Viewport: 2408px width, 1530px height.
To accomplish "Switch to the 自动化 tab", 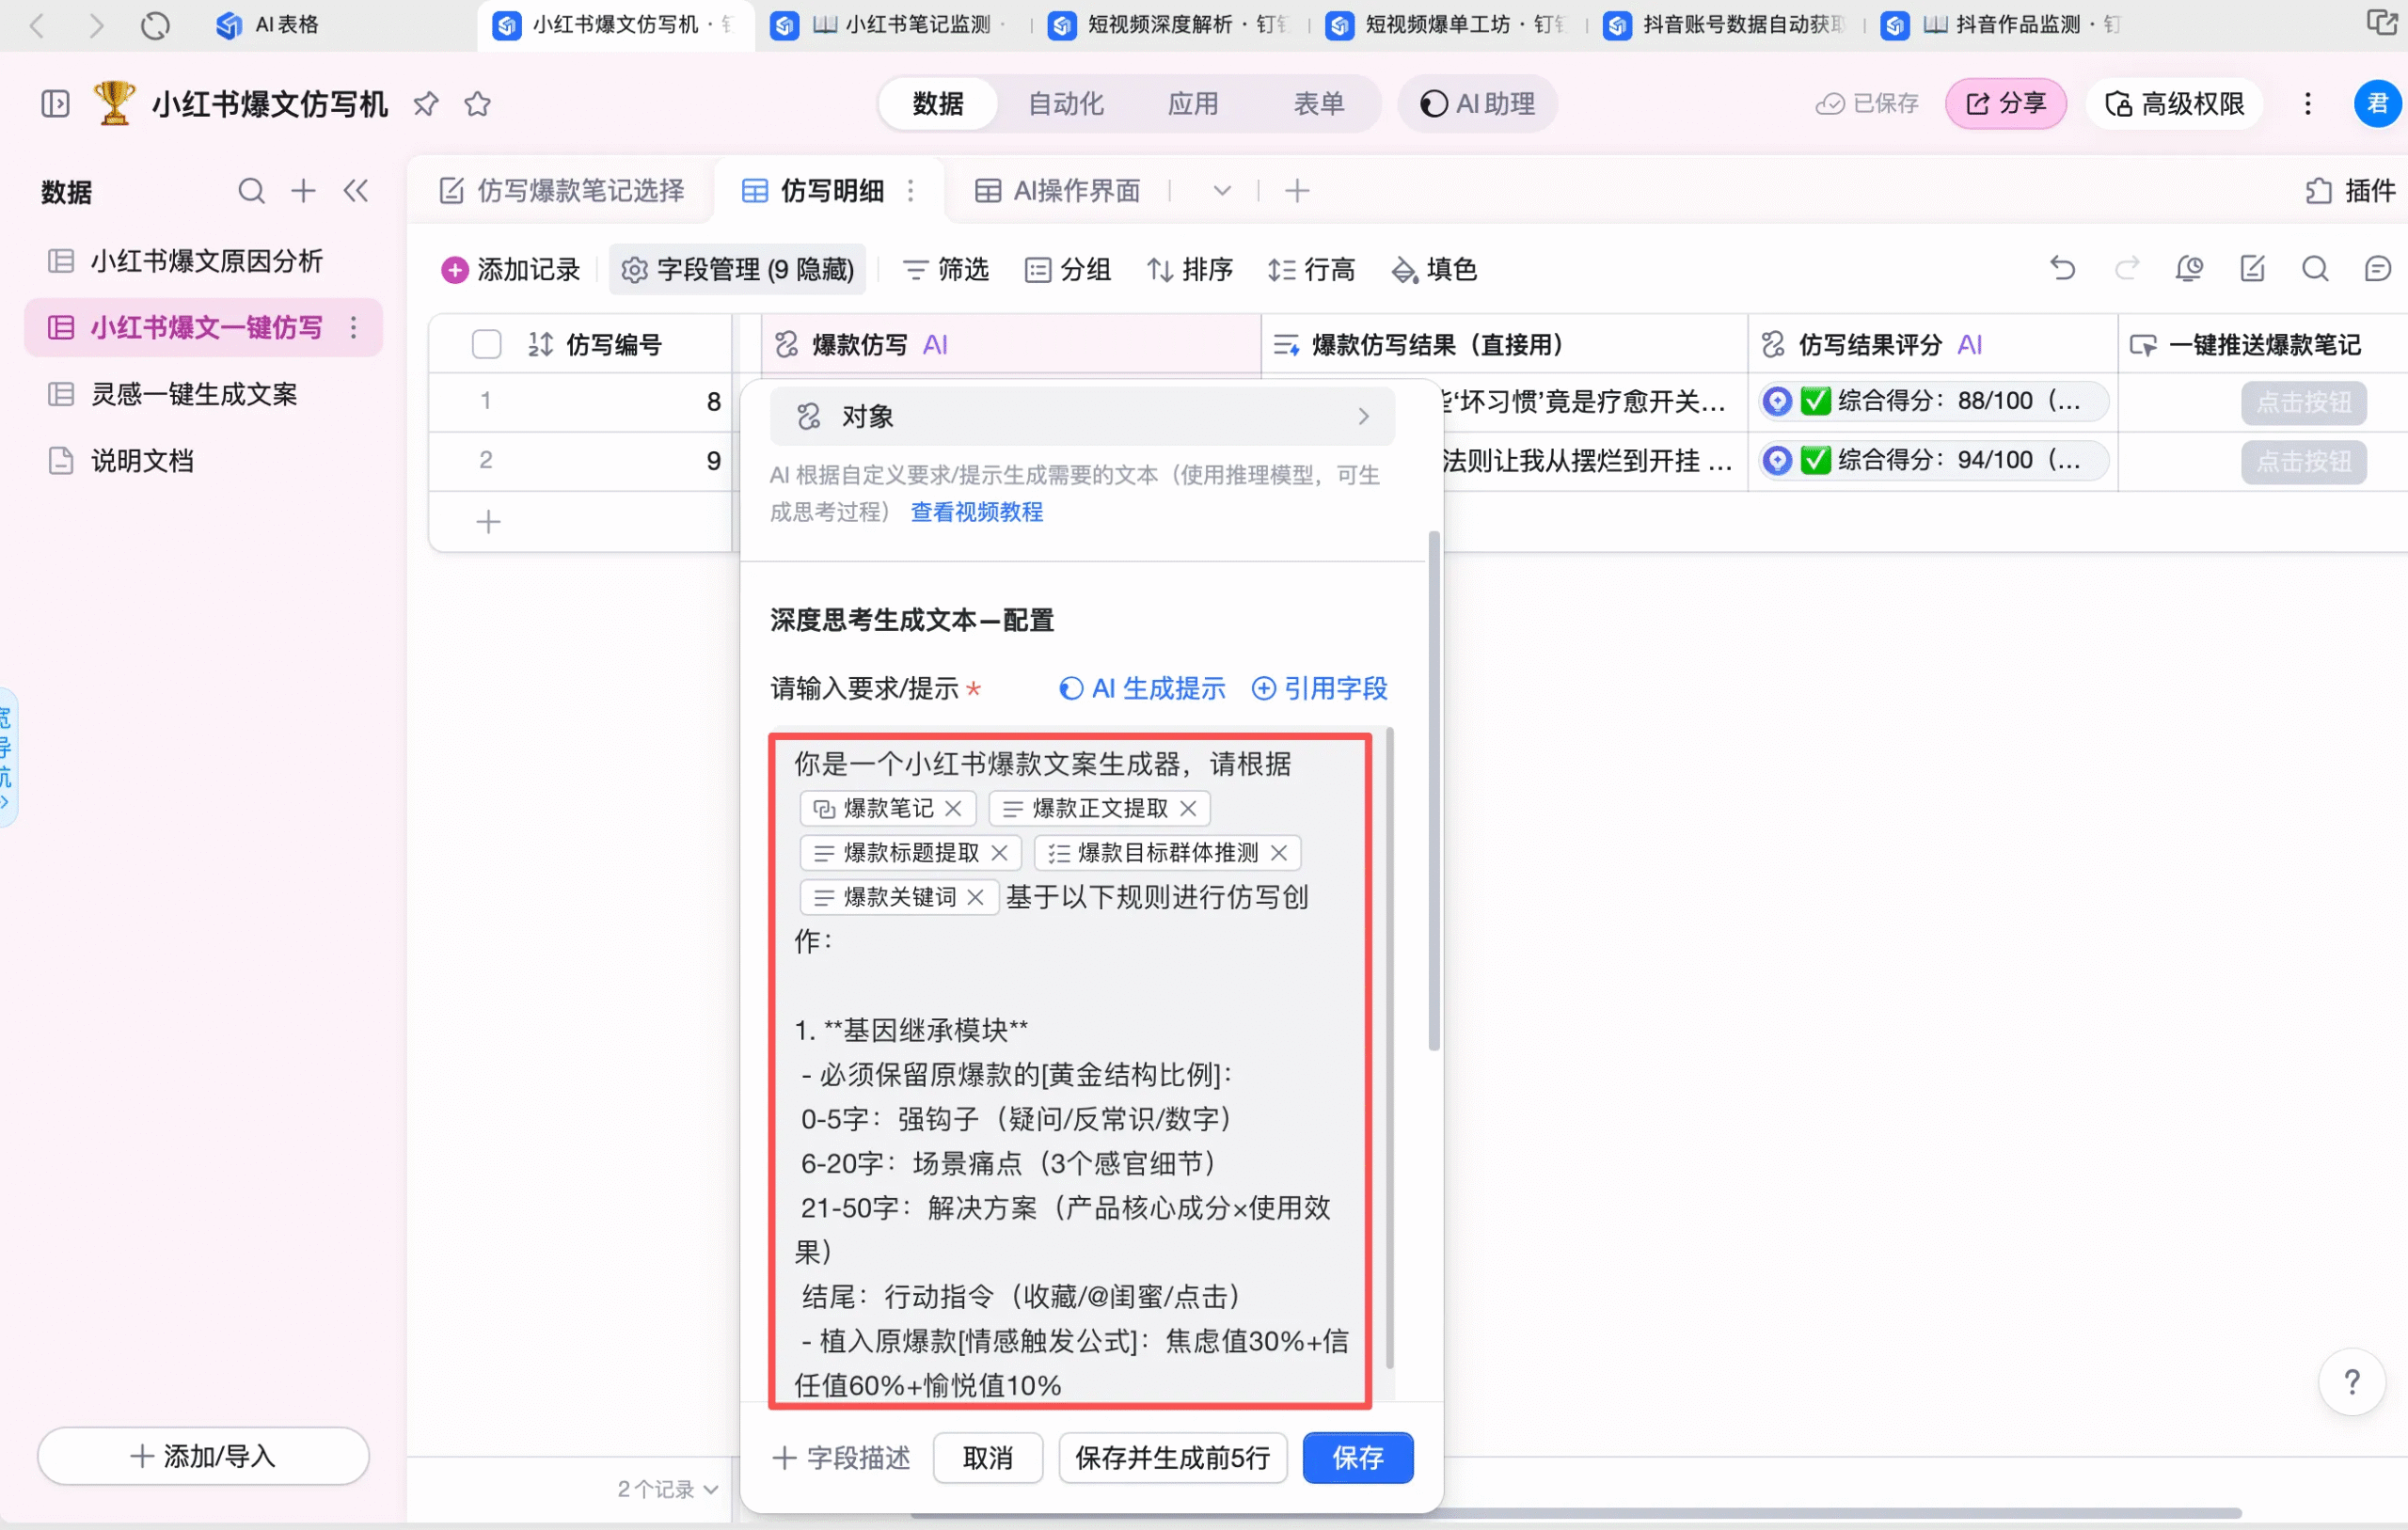I will pyautogui.click(x=1066, y=104).
